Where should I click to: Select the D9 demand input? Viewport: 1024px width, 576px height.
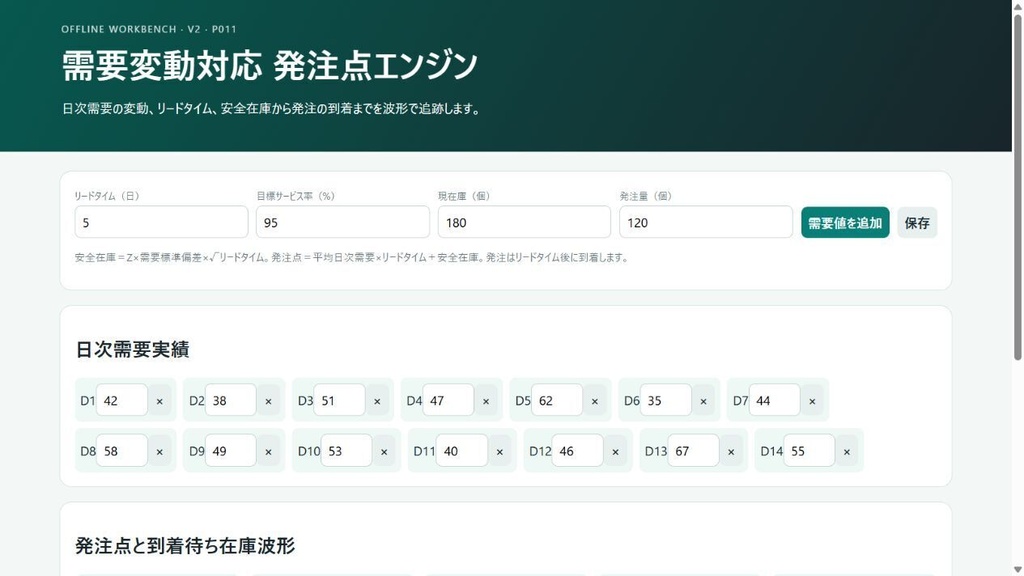(x=231, y=451)
